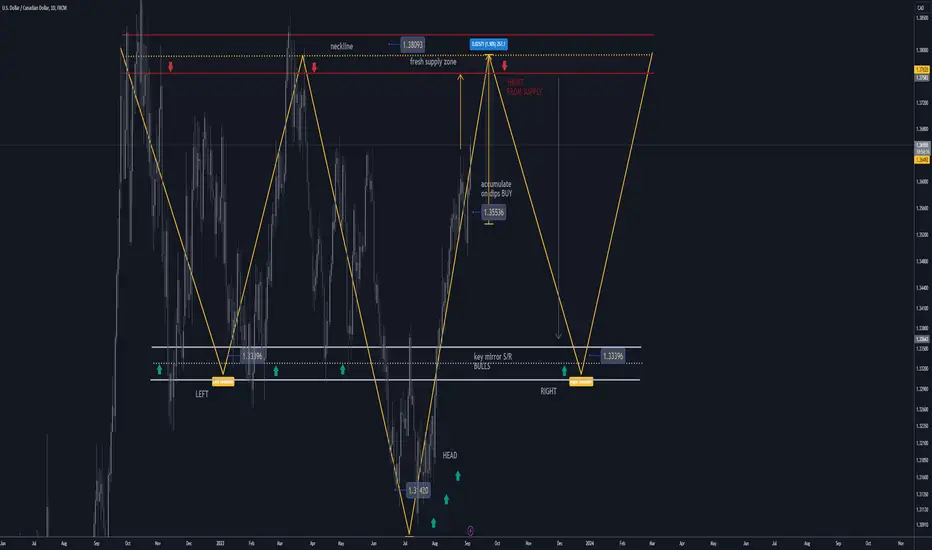Click the yellow price tag below 1.3800 on axis
Image resolution: width=932 pixels, height=550 pixels.
pos(922,70)
